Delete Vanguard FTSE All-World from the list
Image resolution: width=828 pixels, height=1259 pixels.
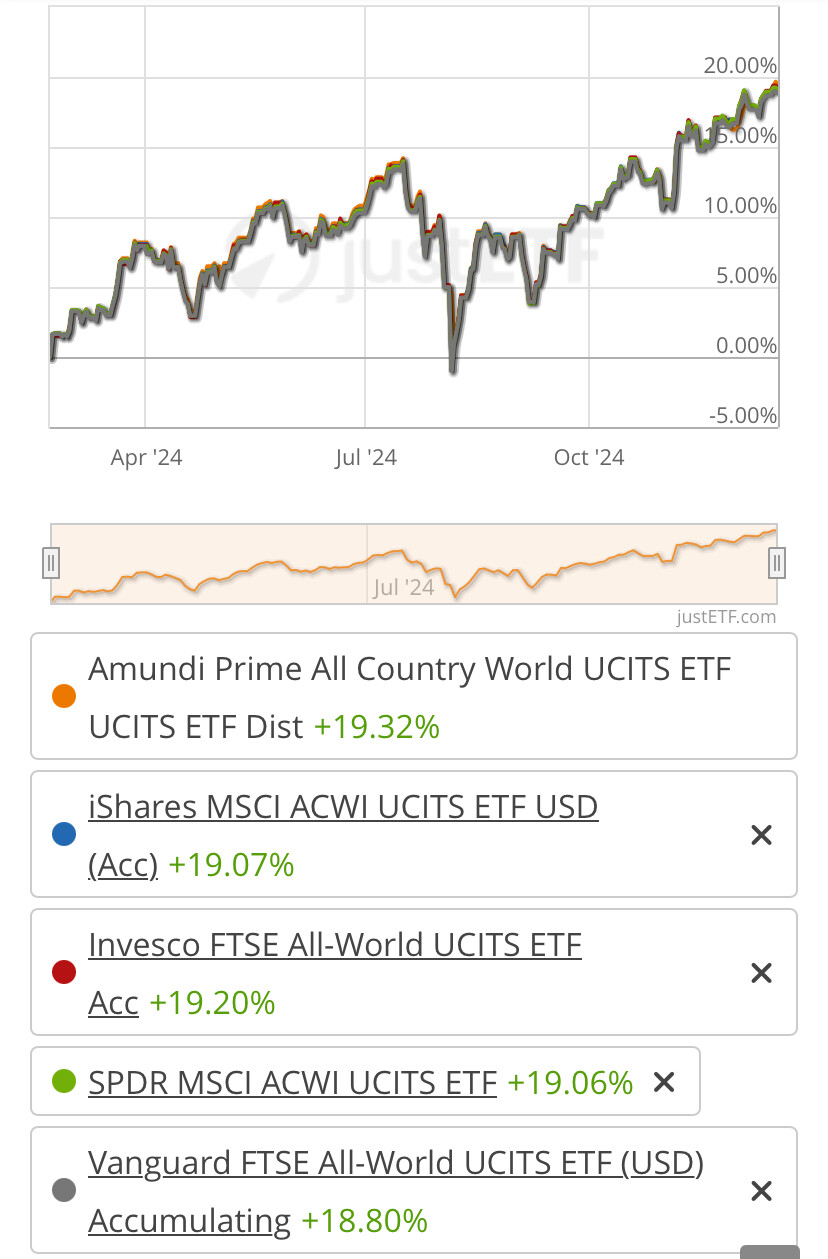(761, 1191)
